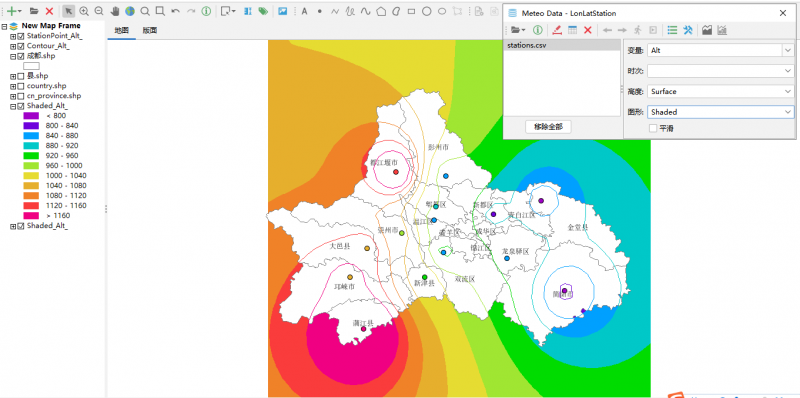Click the 移除全部 remove all button
The image size is (800, 398).
click(x=548, y=127)
